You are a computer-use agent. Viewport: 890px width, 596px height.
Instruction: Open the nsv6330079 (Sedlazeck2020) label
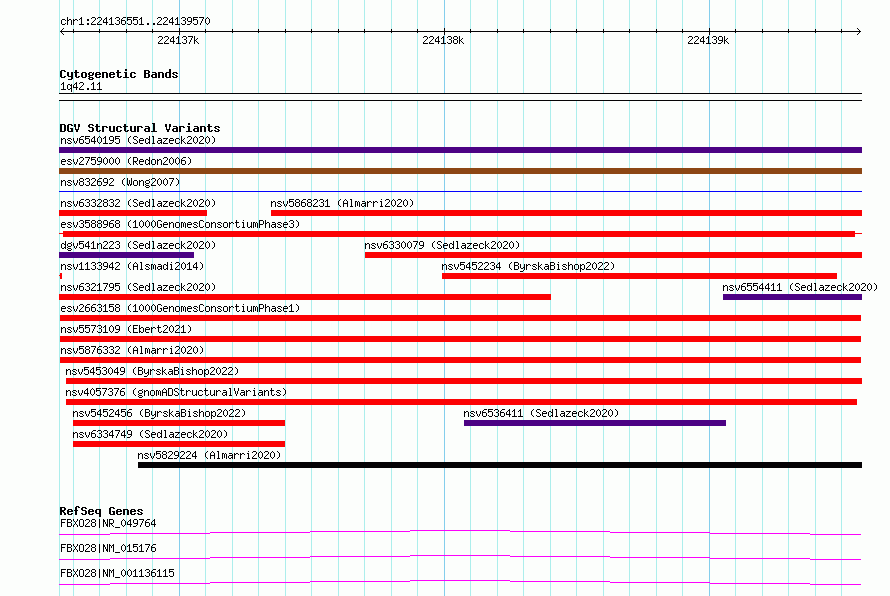point(442,245)
